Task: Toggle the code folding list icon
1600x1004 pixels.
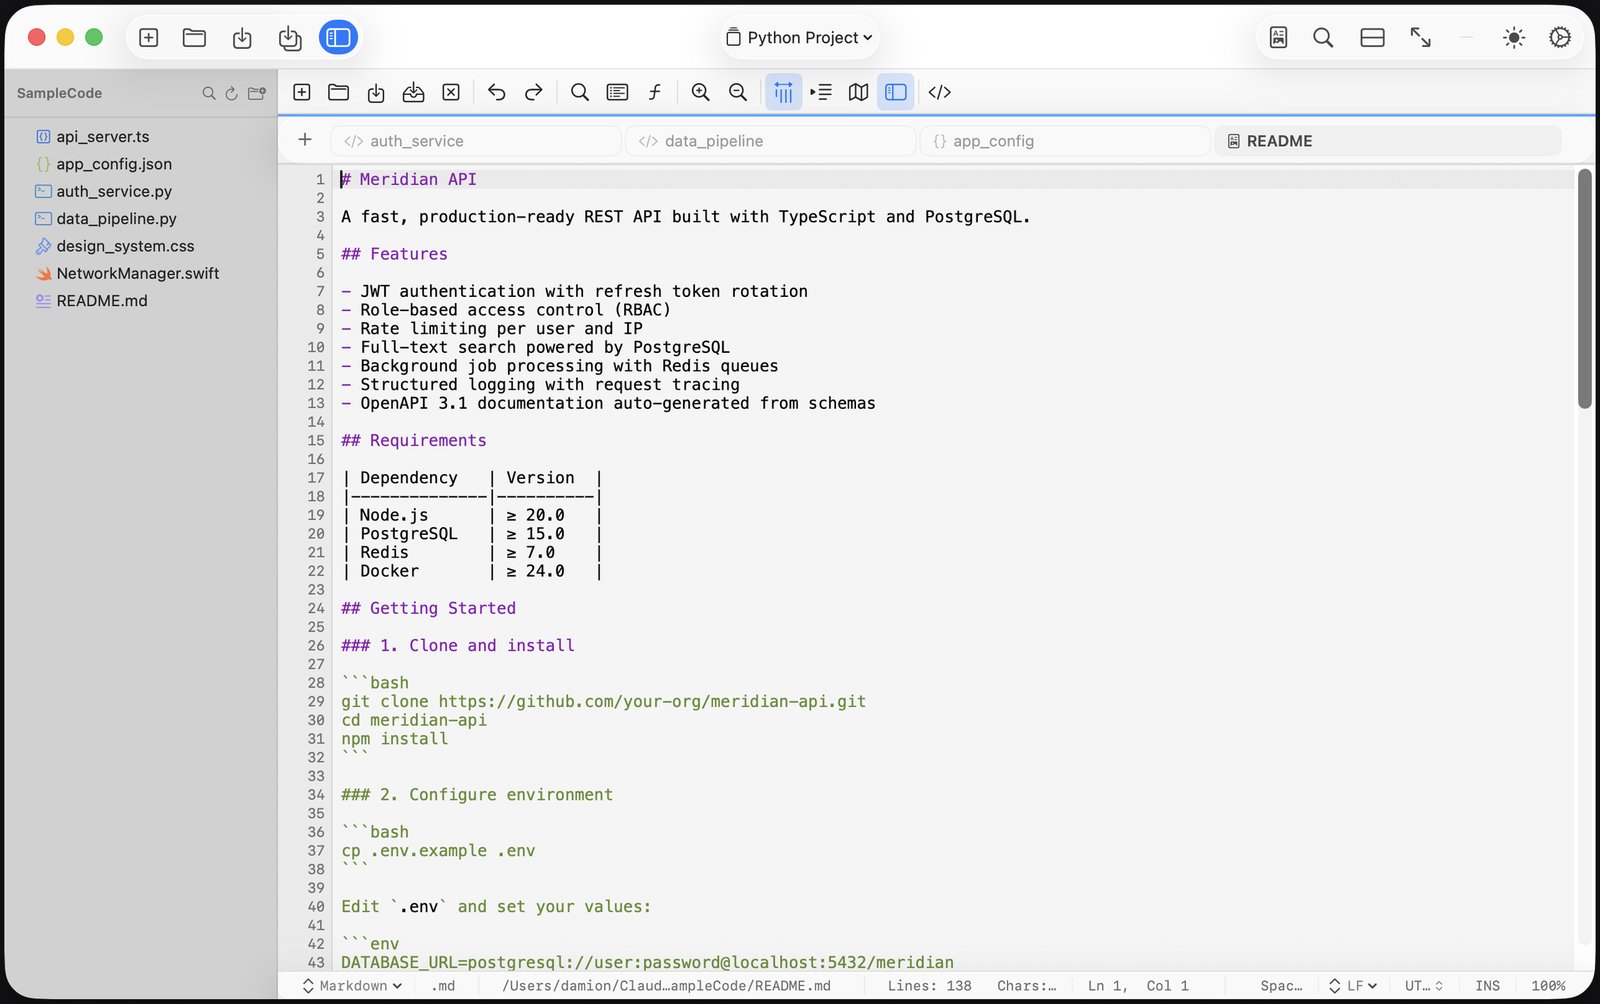Action: coord(821,92)
